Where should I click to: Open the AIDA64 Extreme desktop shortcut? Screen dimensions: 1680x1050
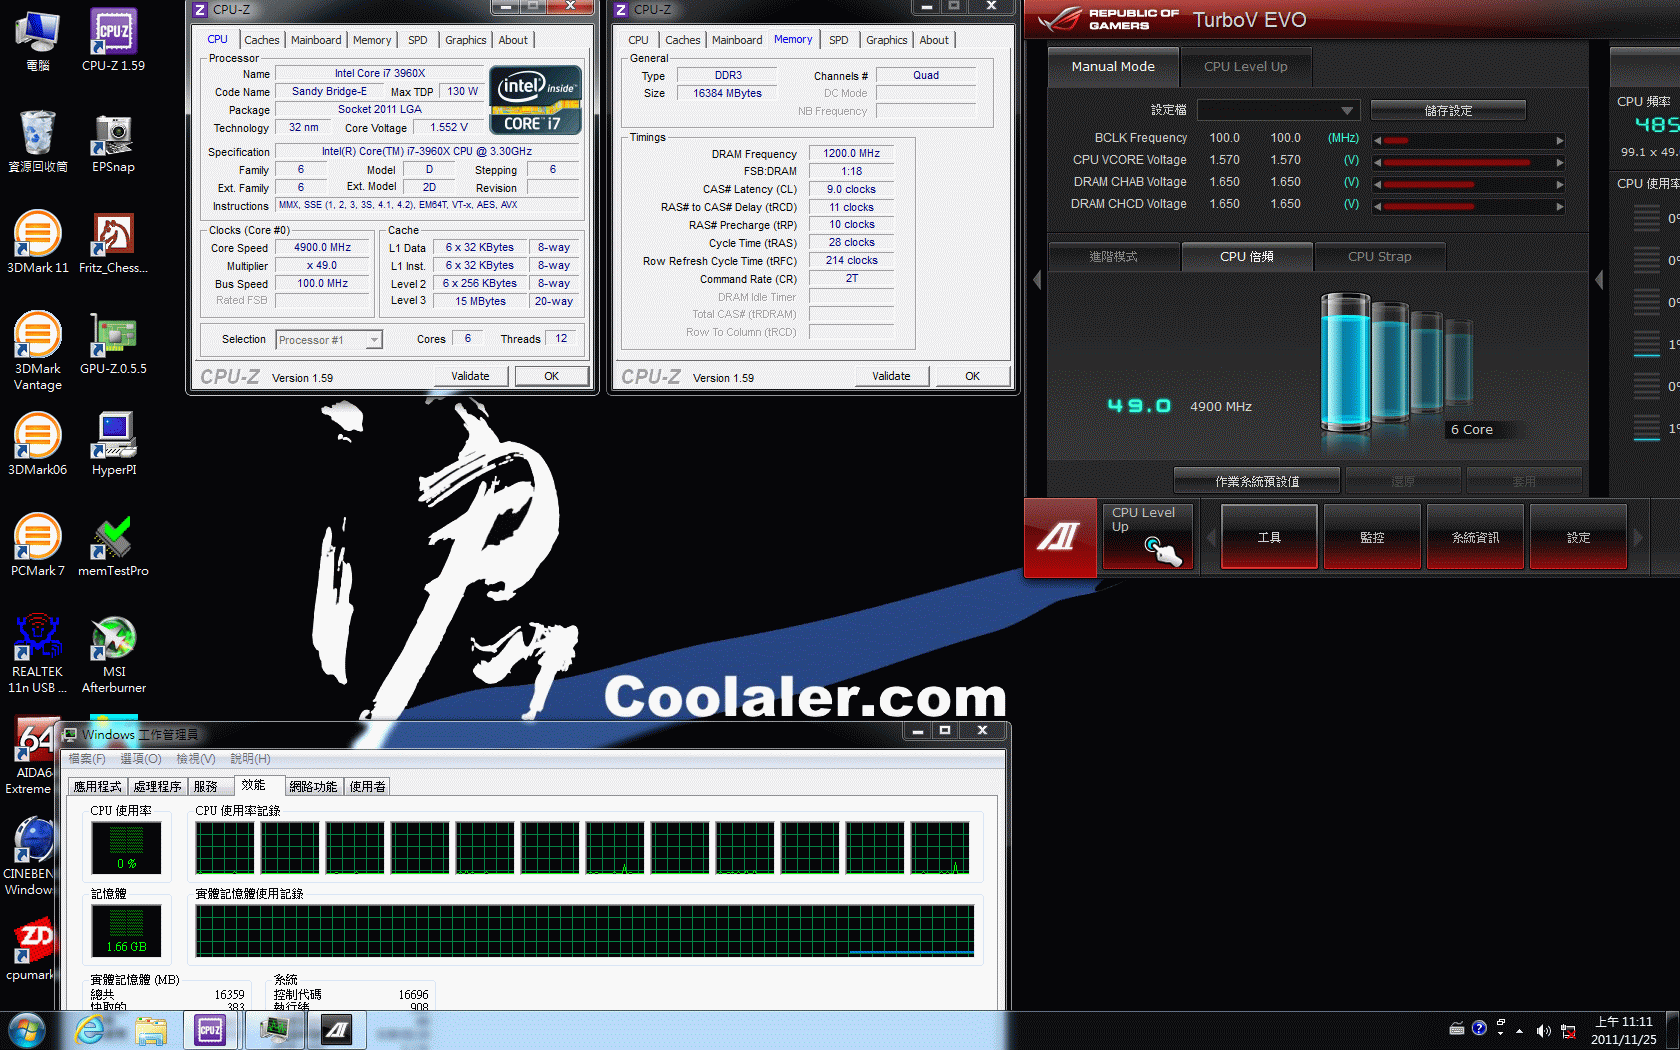point(30,755)
